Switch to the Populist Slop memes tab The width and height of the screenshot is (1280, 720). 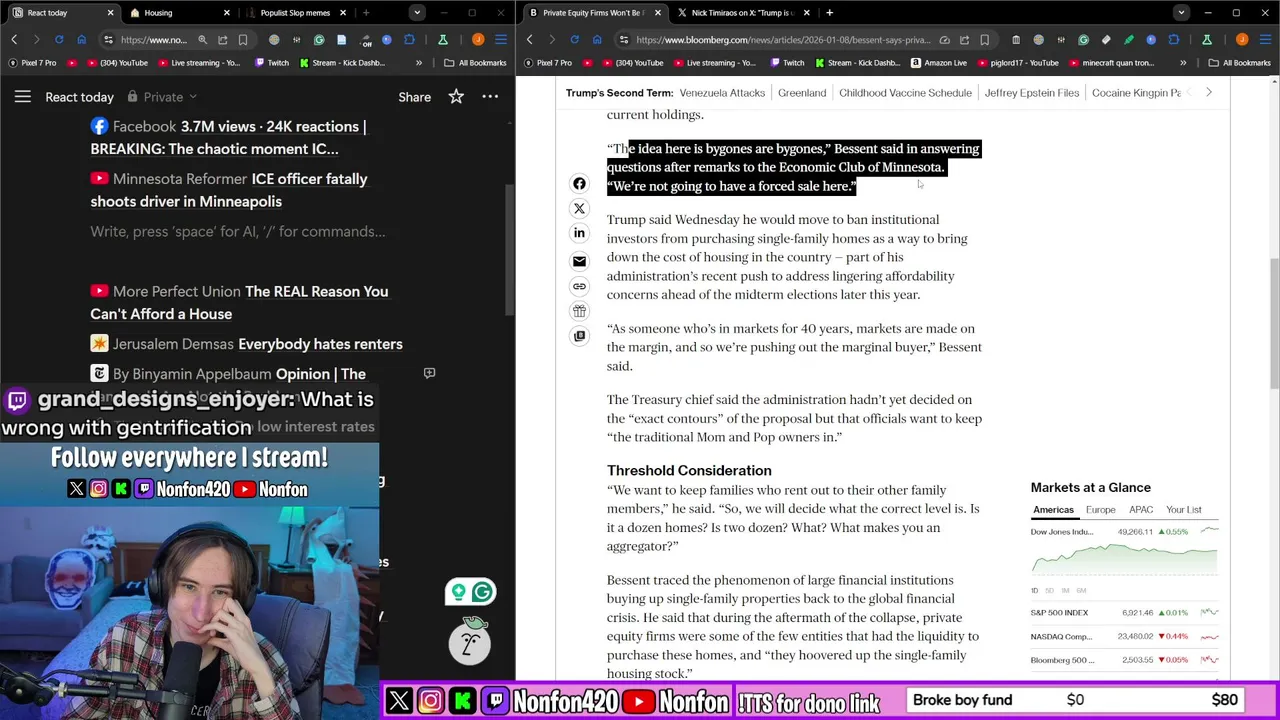point(296,13)
